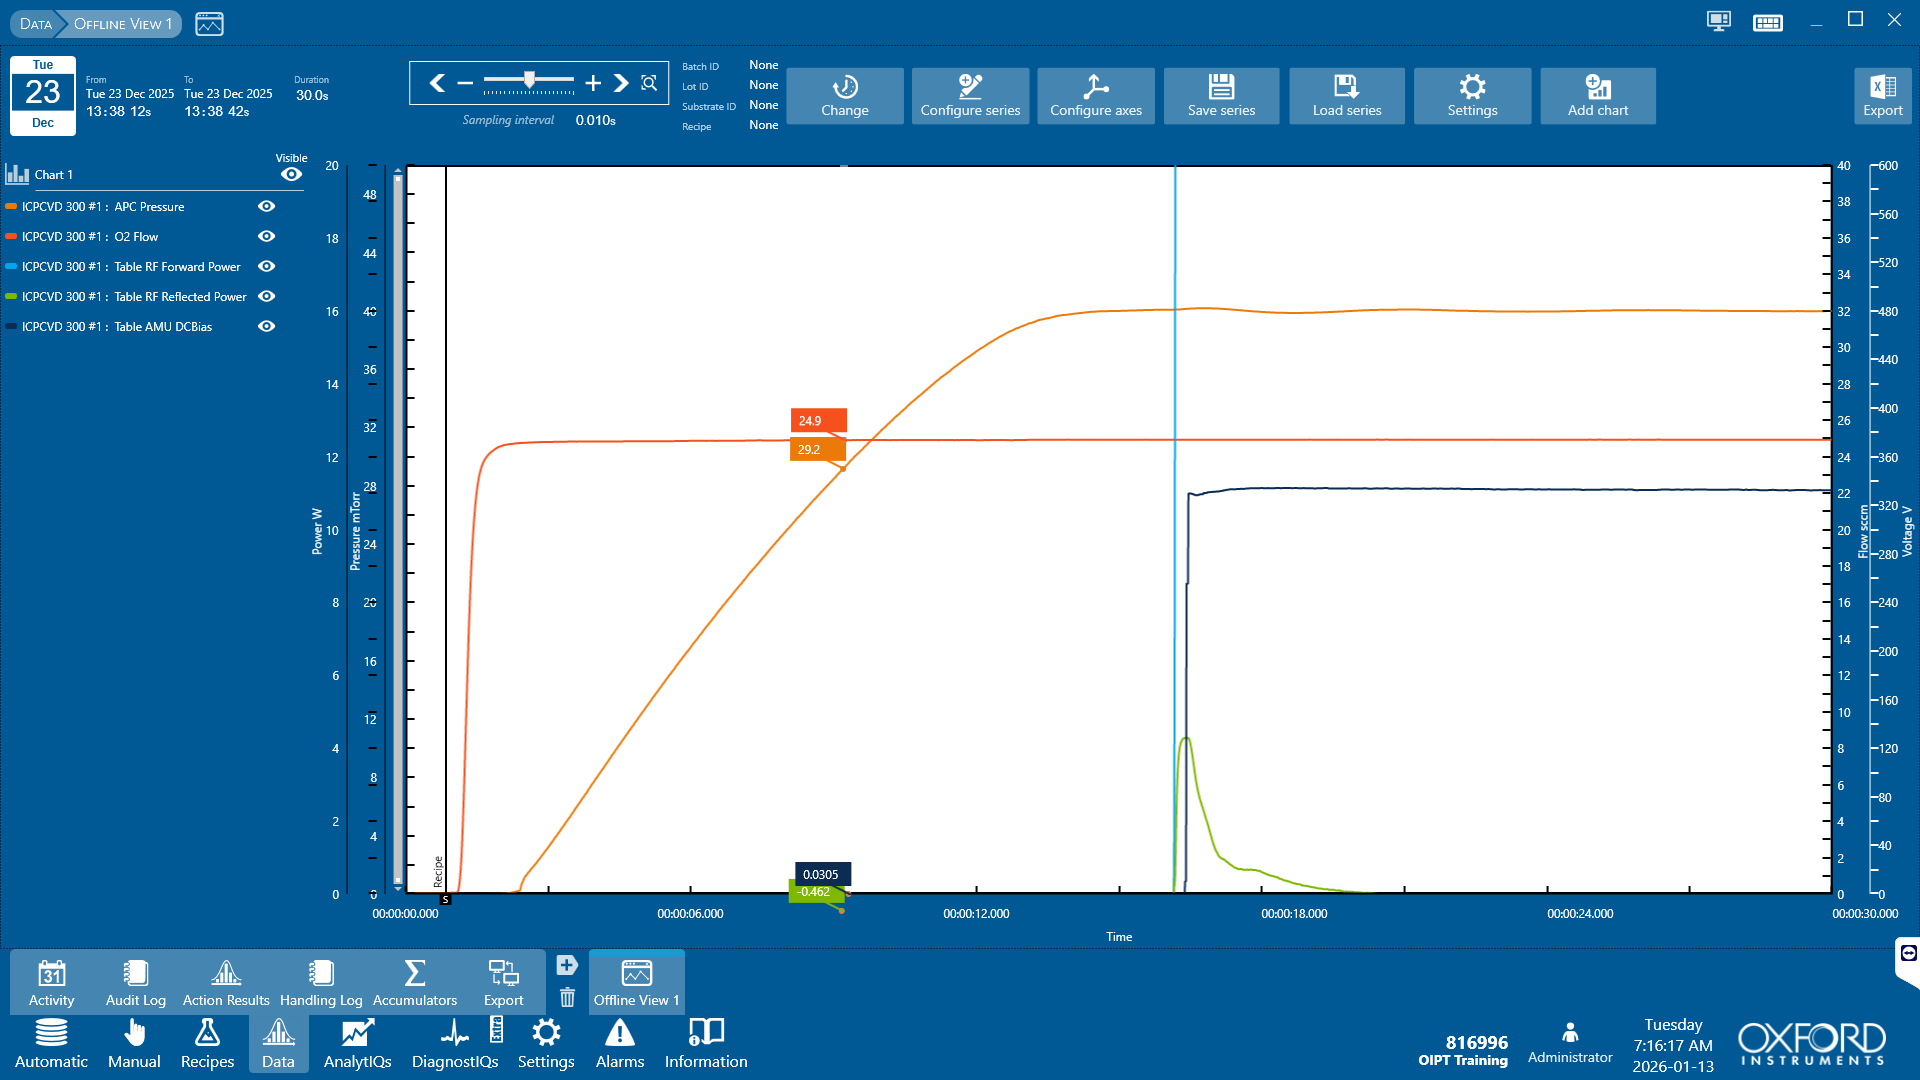Step time range back with left chevron
The height and width of the screenshot is (1080, 1920).
[437, 83]
